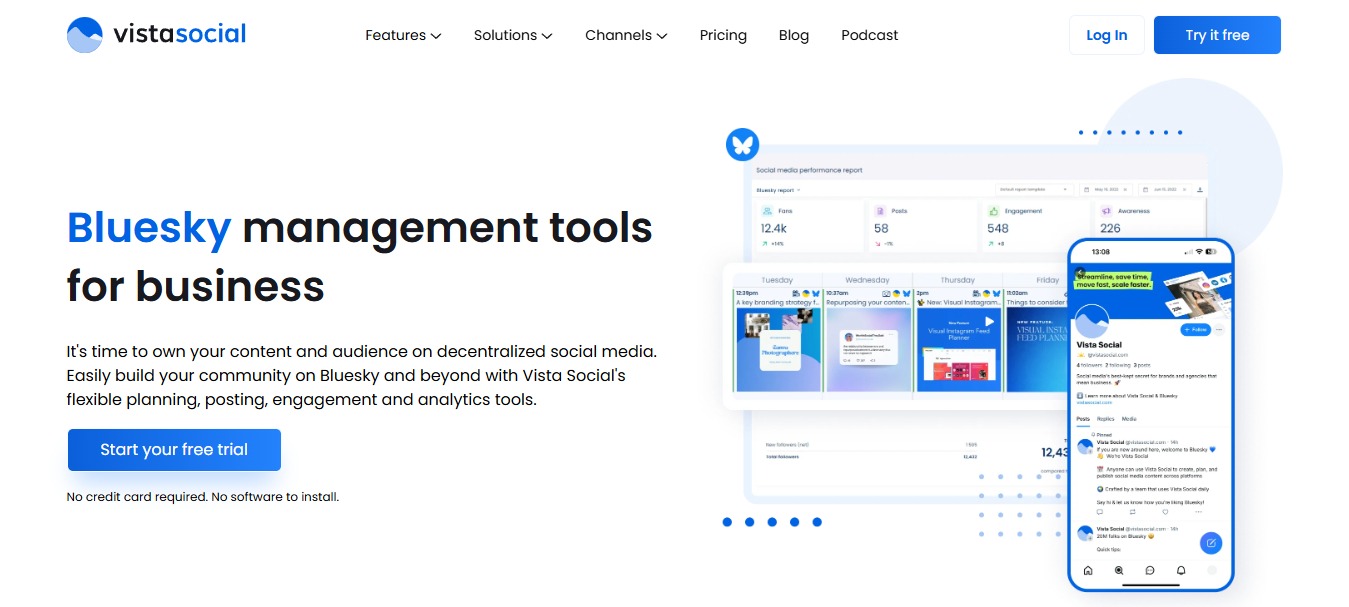The height and width of the screenshot is (607, 1349).
Task: Tap the home icon in phone navigation
Action: point(1087,570)
